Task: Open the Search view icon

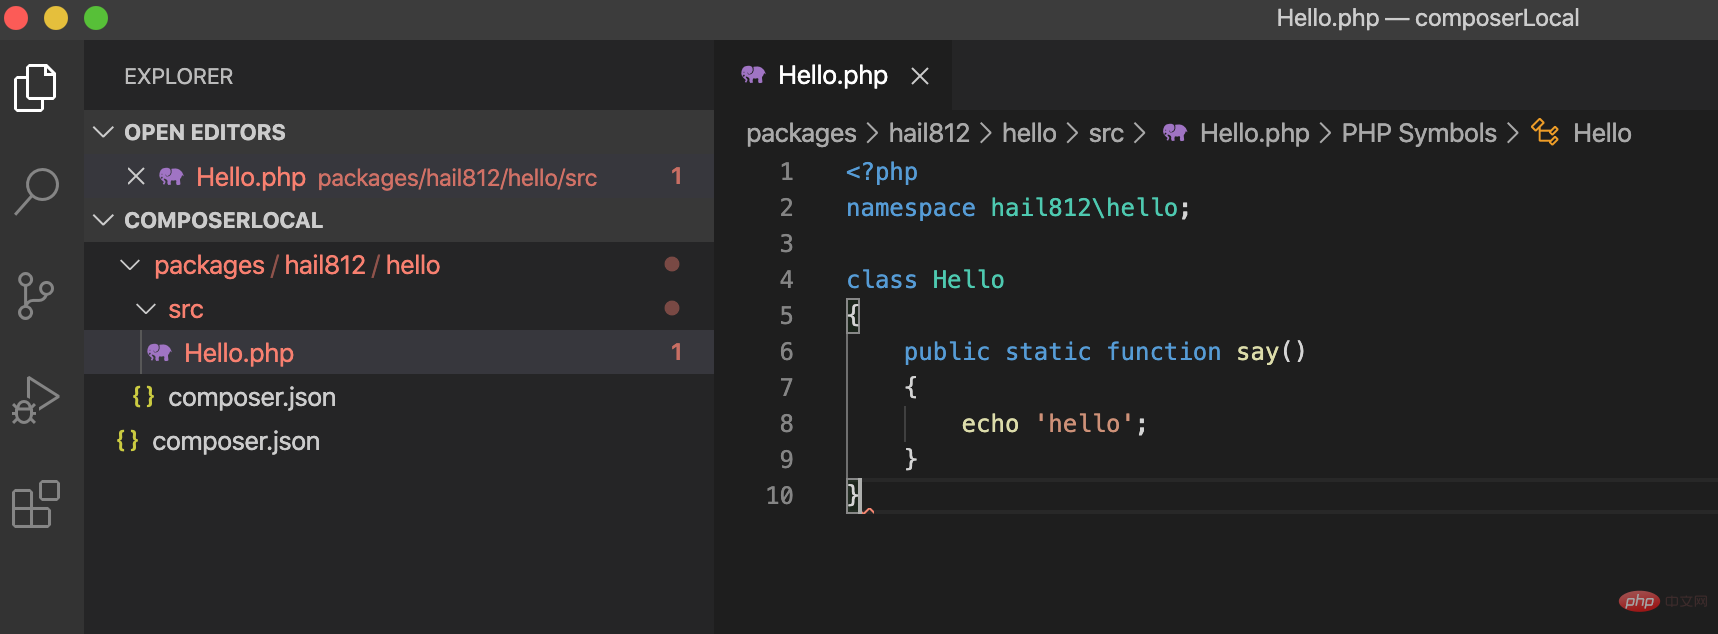Action: coord(37,191)
